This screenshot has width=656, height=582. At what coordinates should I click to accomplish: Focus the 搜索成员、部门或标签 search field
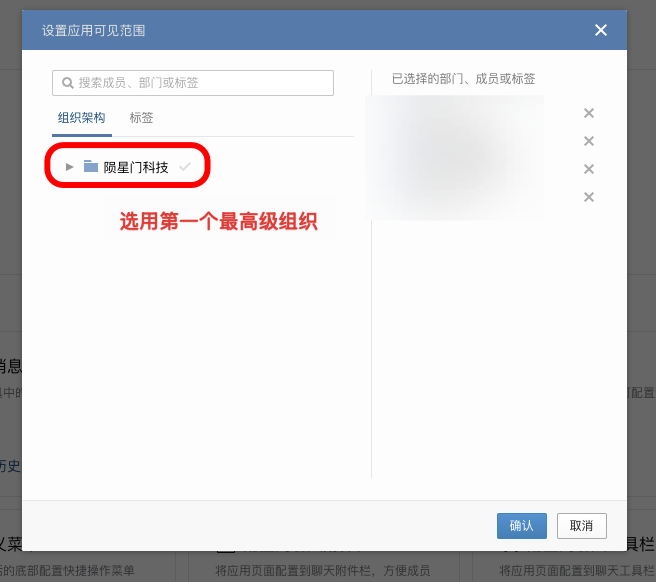200,83
